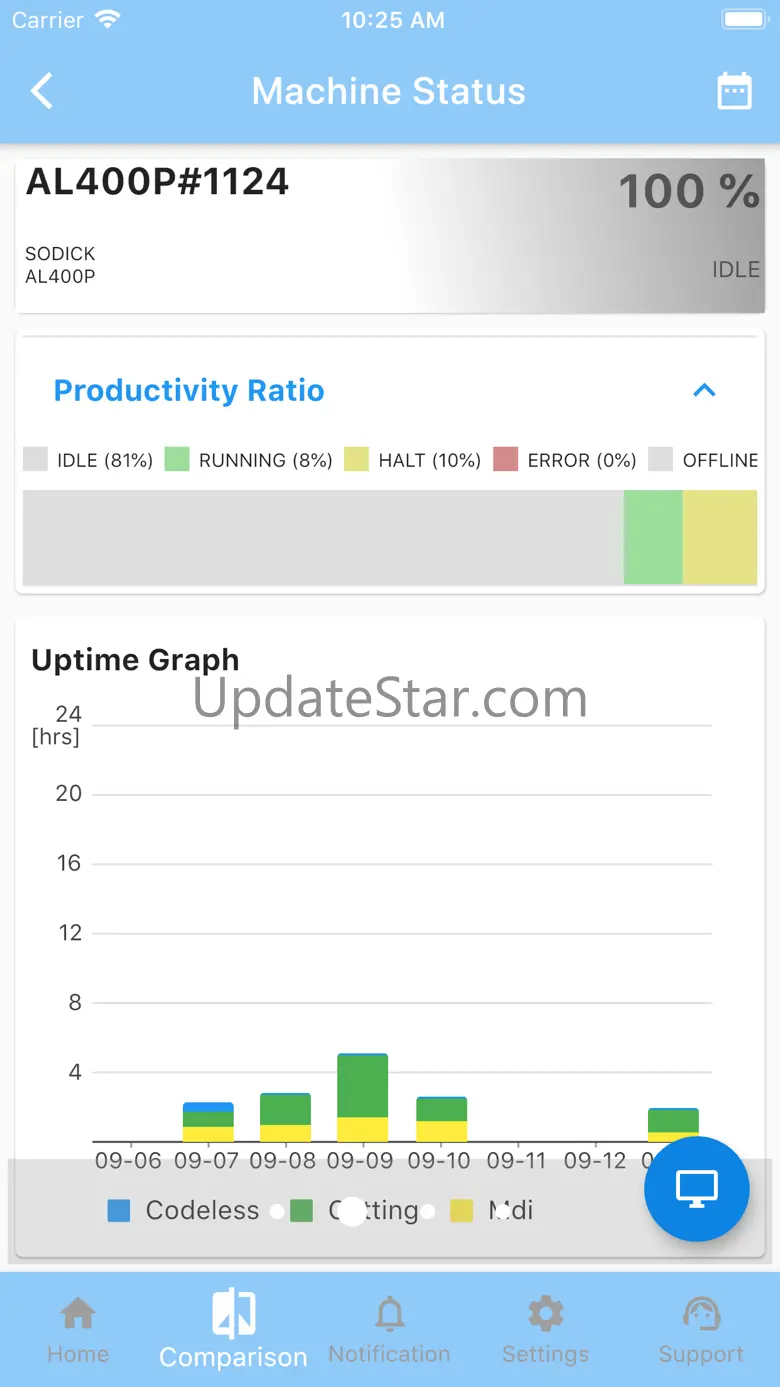780x1387 pixels.
Task: Tap the blue monitor floating button
Action: click(x=697, y=1189)
